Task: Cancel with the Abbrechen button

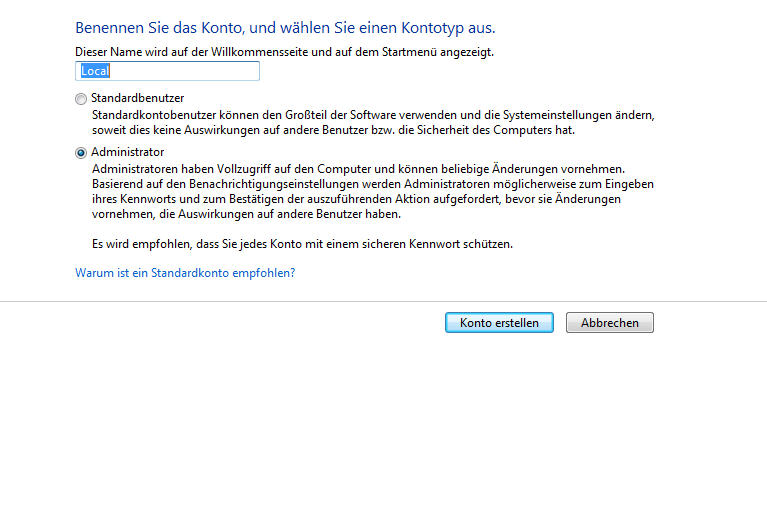Action: pos(610,322)
